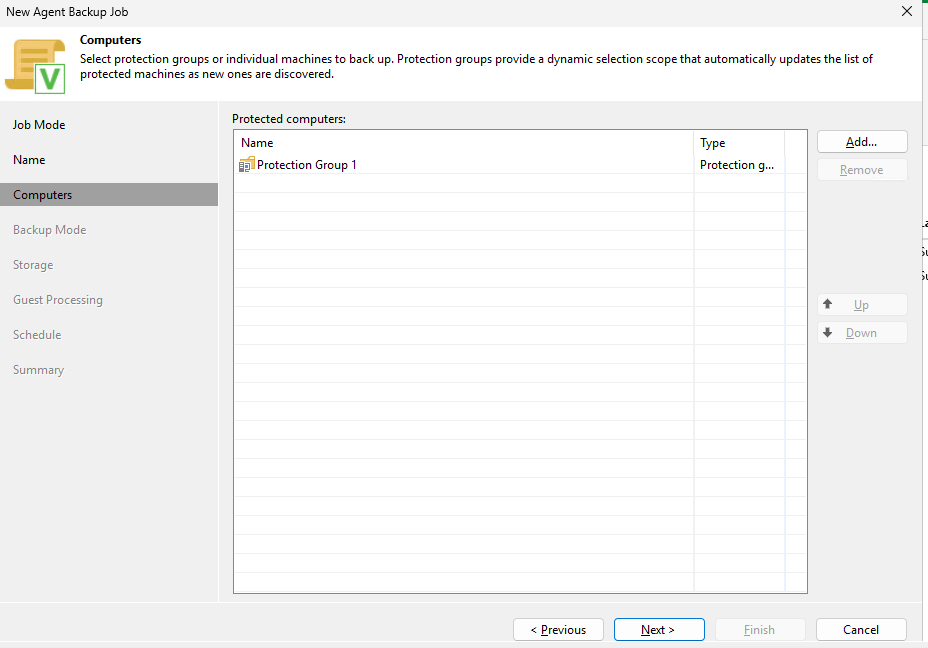The height and width of the screenshot is (648, 928).
Task: Click the Down arrow icon
Action: point(827,333)
